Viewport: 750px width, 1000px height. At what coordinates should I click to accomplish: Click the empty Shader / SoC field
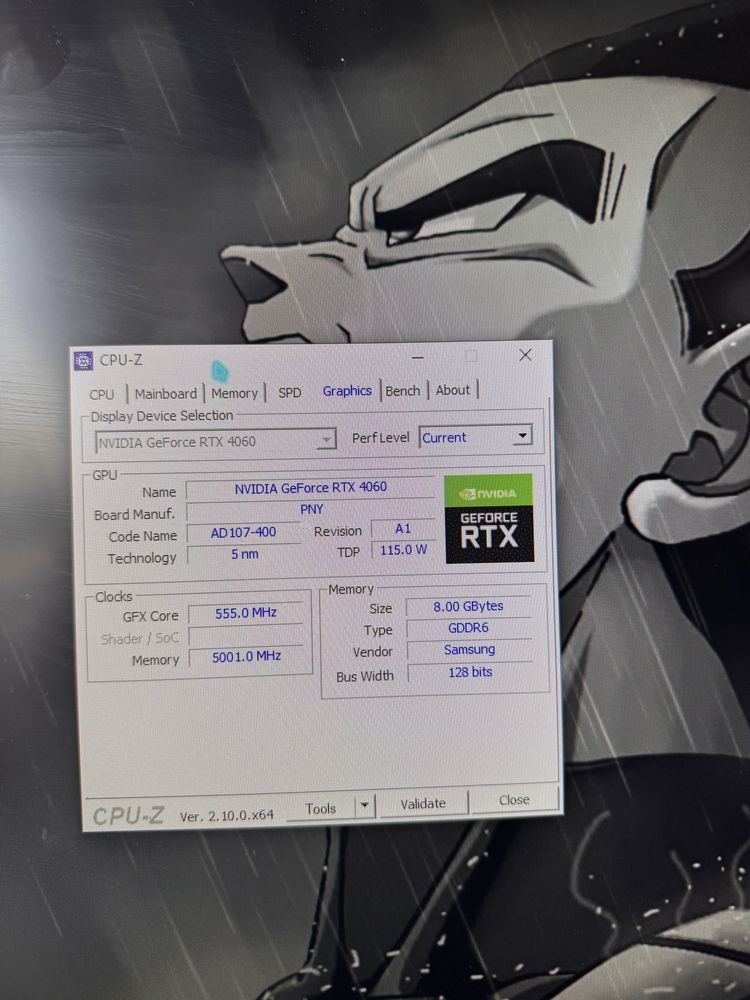pyautogui.click(x=246, y=635)
